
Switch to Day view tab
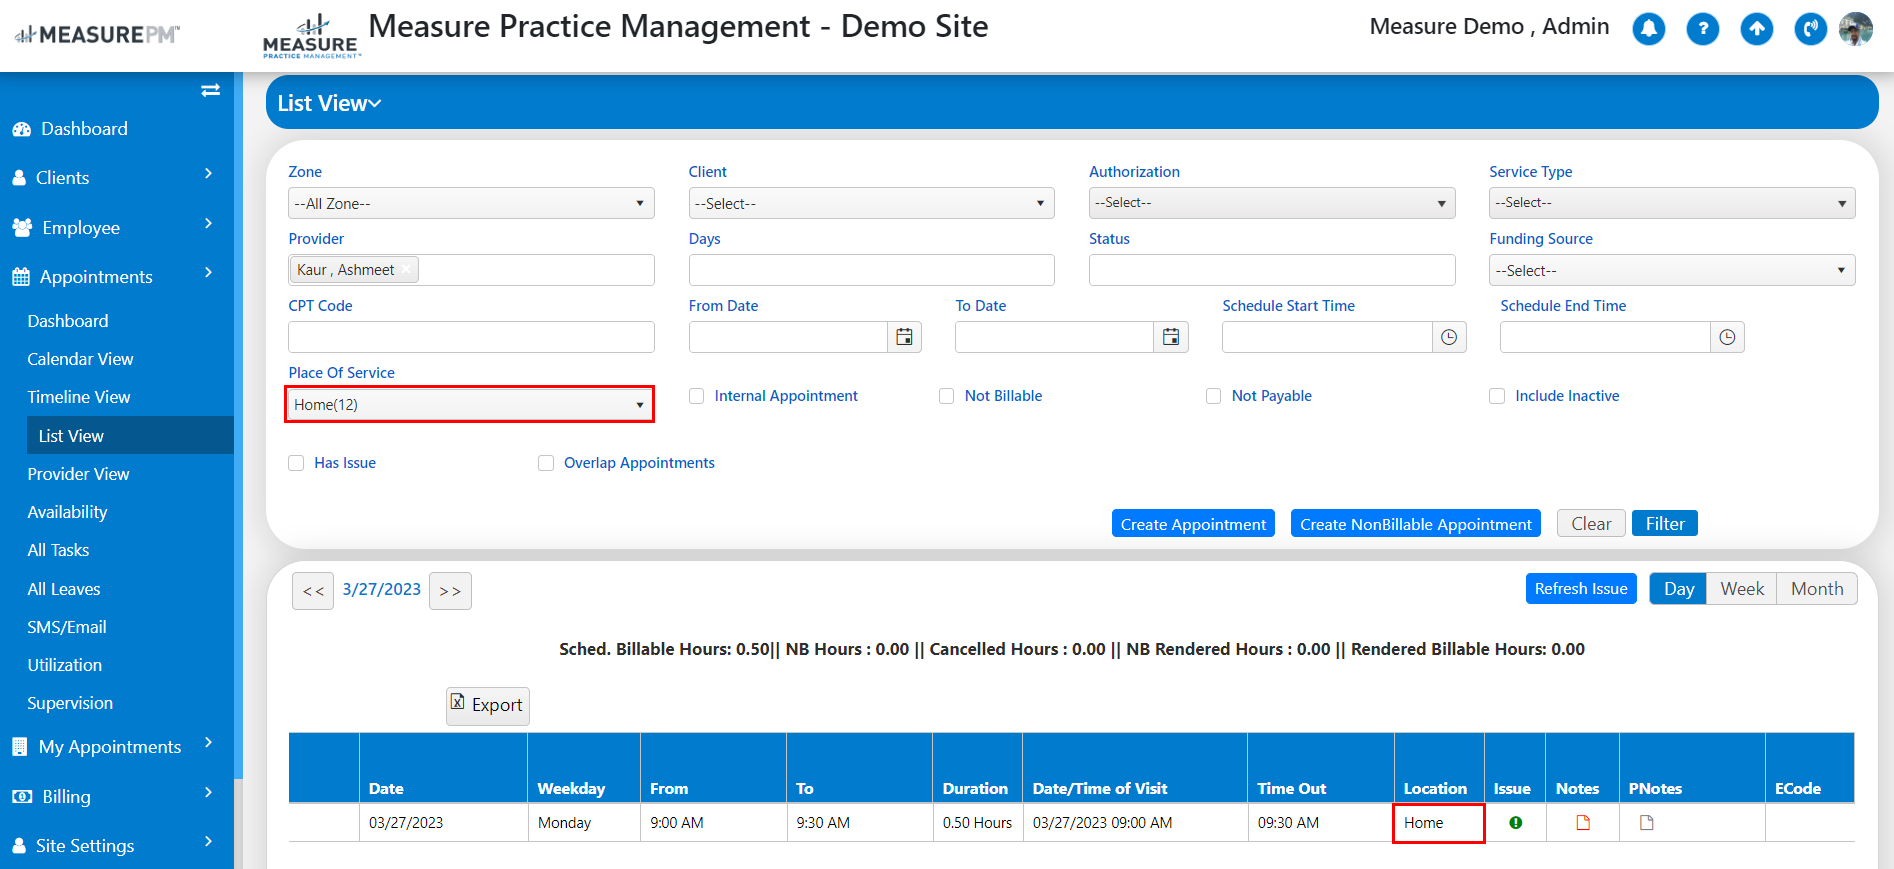pos(1679,589)
